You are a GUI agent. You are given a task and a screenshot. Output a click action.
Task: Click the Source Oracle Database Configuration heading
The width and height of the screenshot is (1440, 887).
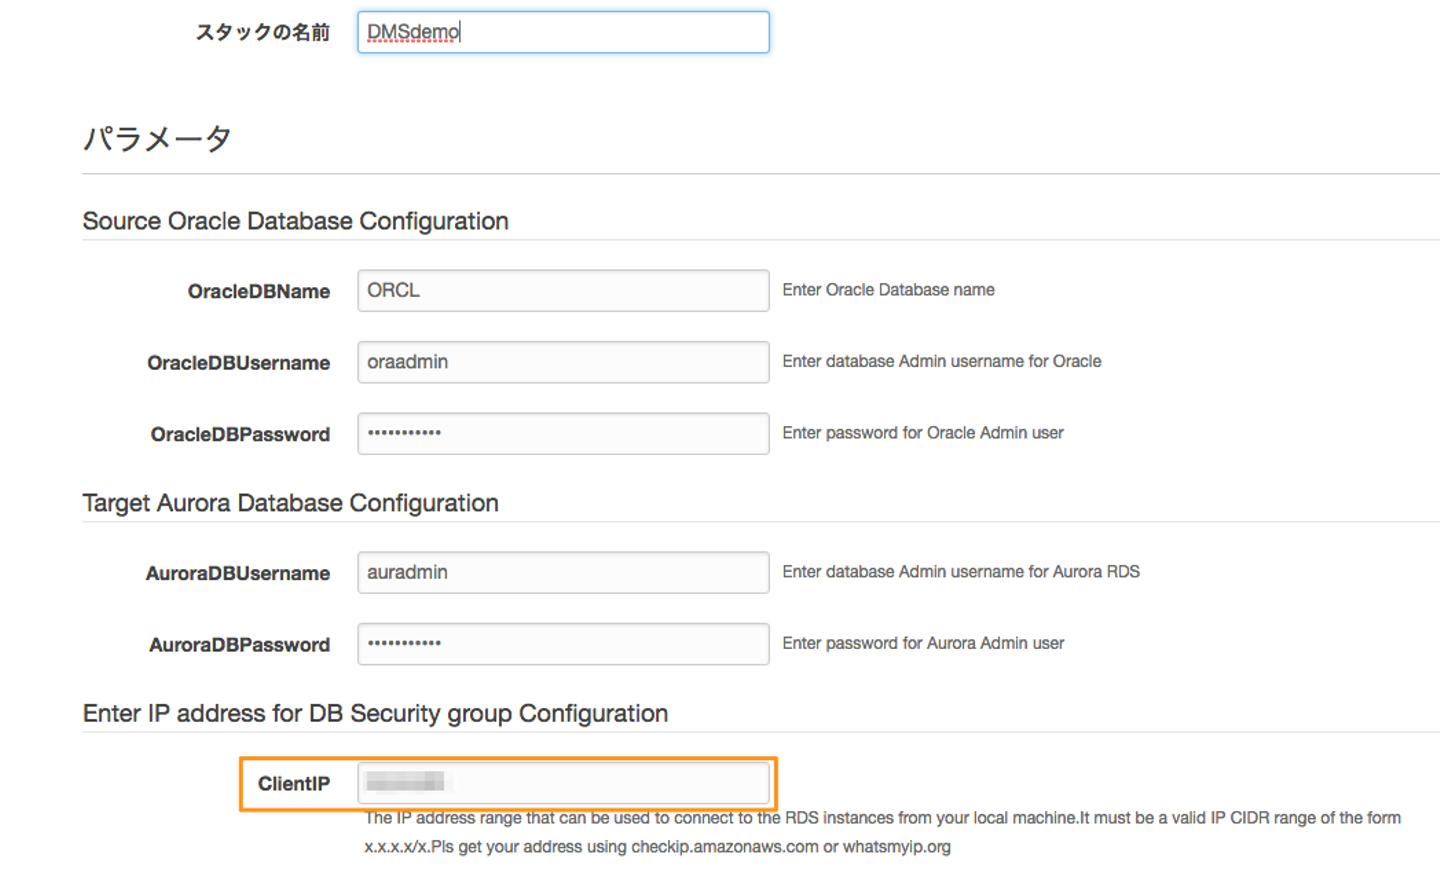point(295,221)
